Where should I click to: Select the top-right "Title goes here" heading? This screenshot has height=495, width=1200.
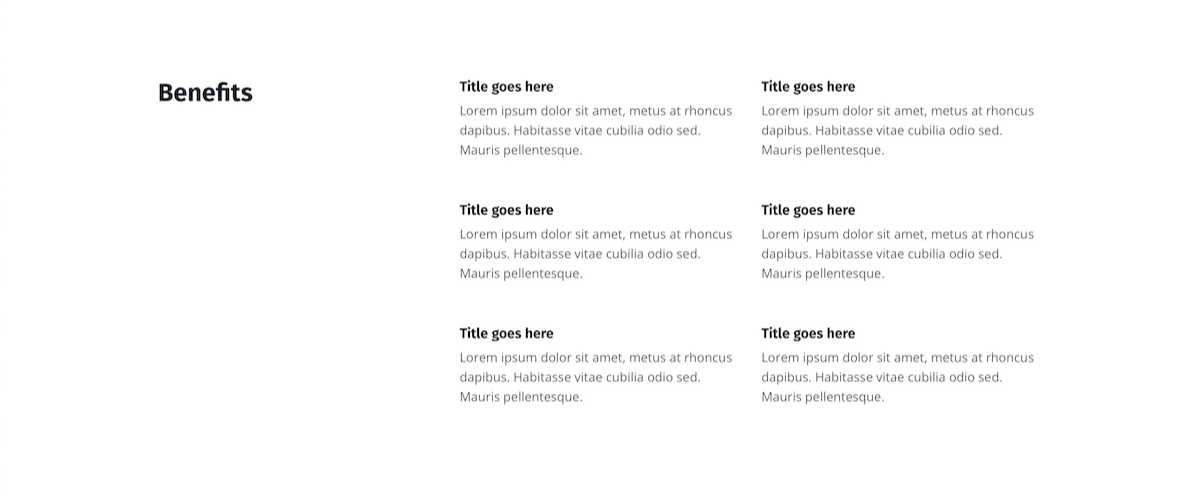tap(808, 87)
